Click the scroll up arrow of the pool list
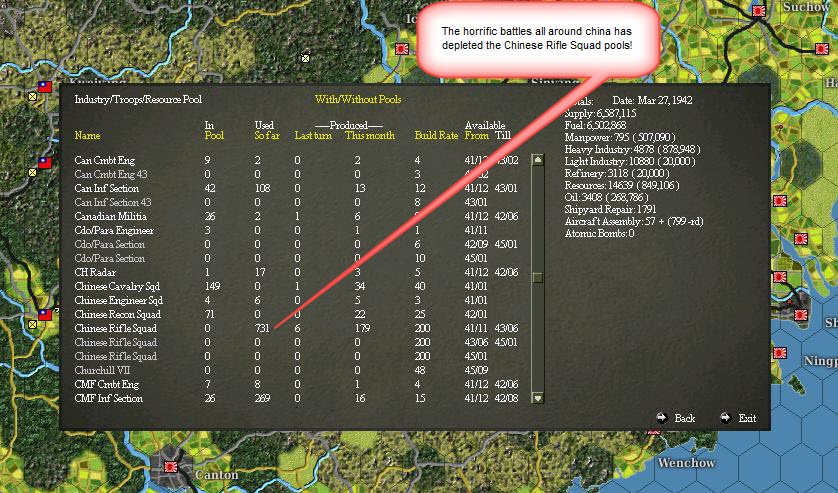 [x=538, y=159]
